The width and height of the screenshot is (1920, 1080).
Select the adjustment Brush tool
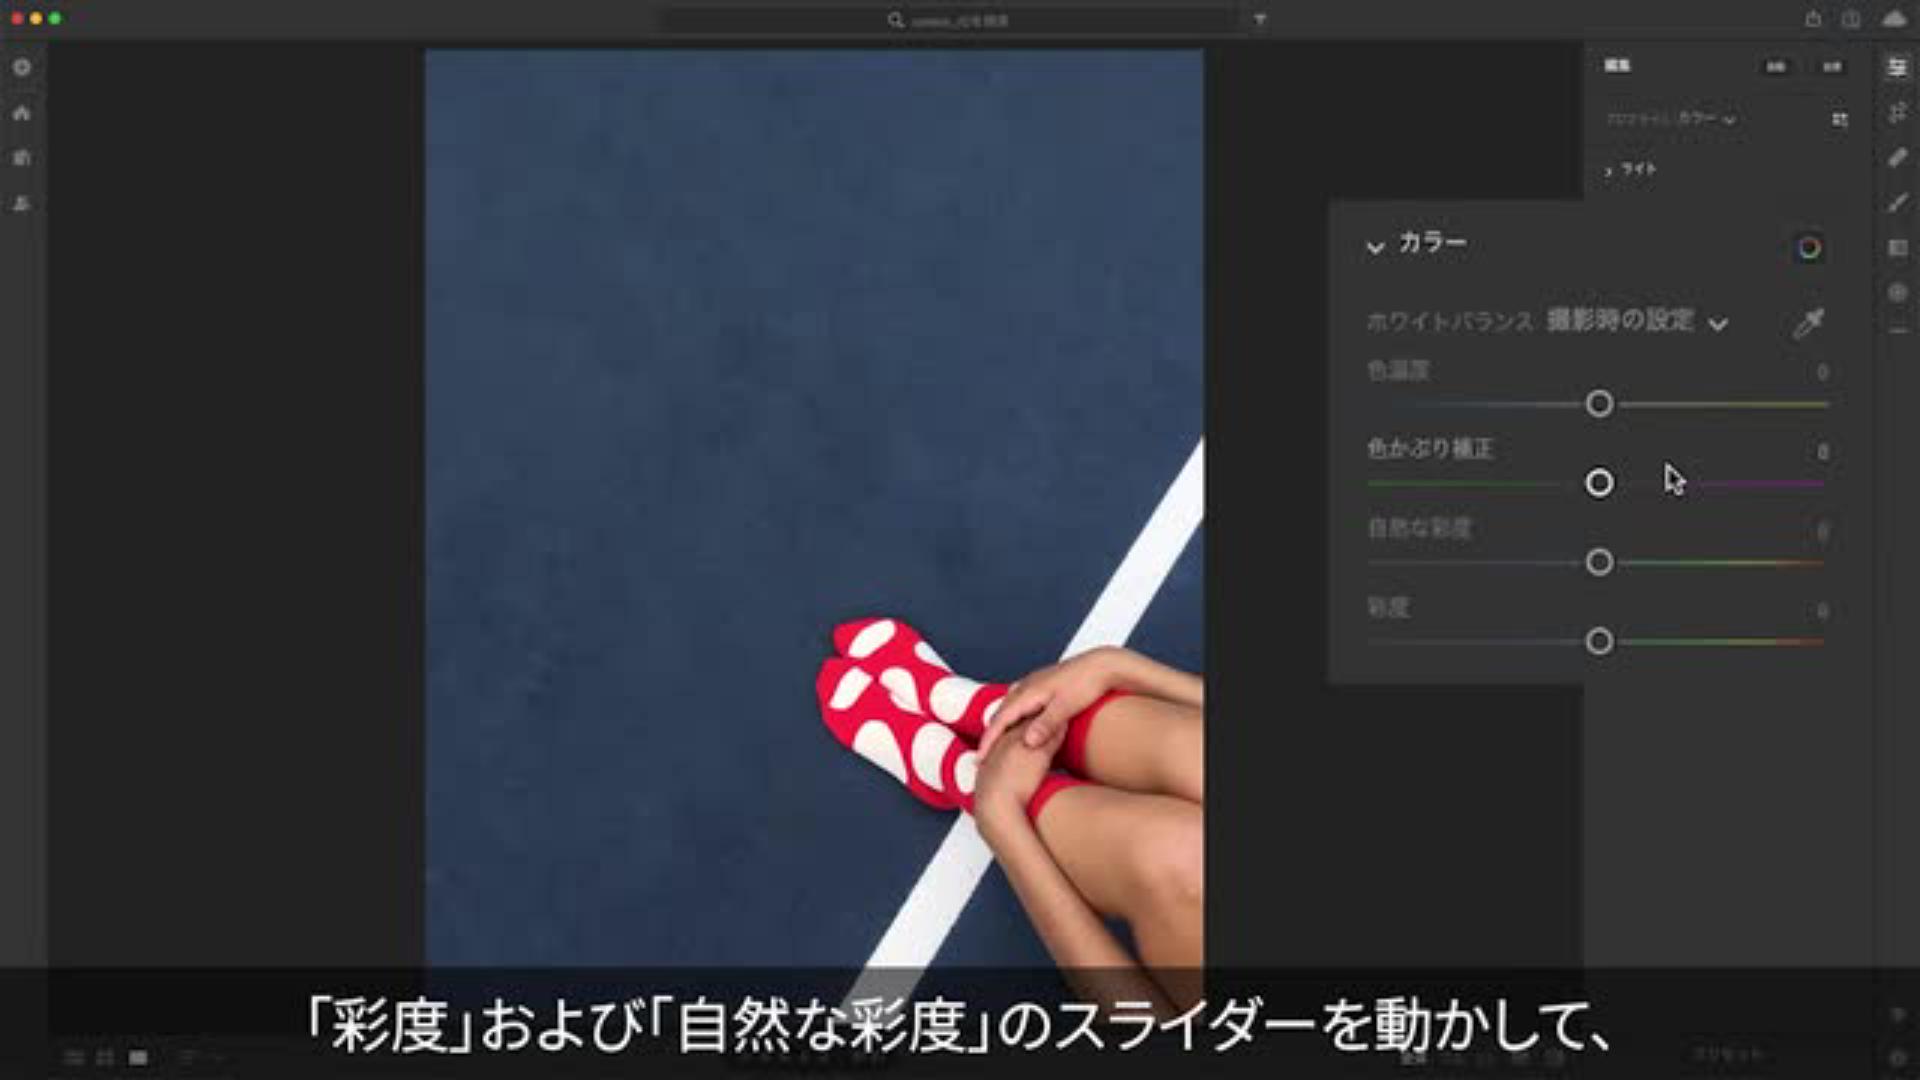1897,202
